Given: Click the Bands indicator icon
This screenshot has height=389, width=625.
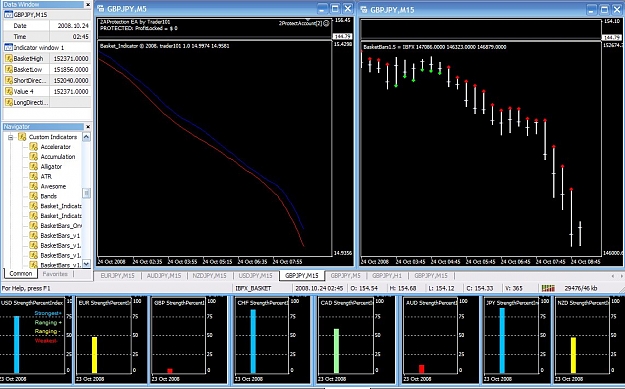Looking at the screenshot, I should (33, 196).
